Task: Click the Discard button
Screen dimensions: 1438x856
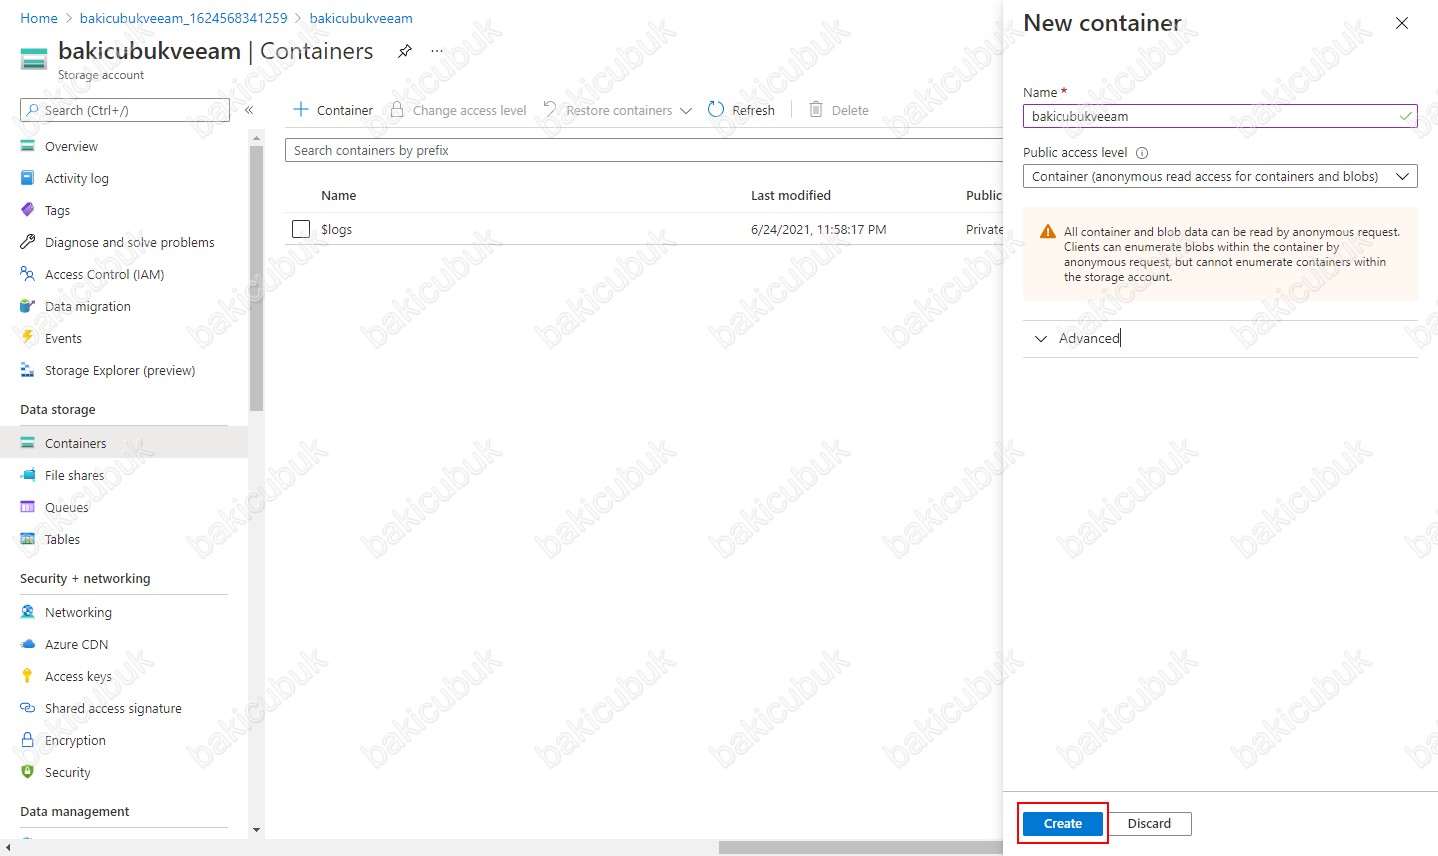Action: pyautogui.click(x=1150, y=824)
